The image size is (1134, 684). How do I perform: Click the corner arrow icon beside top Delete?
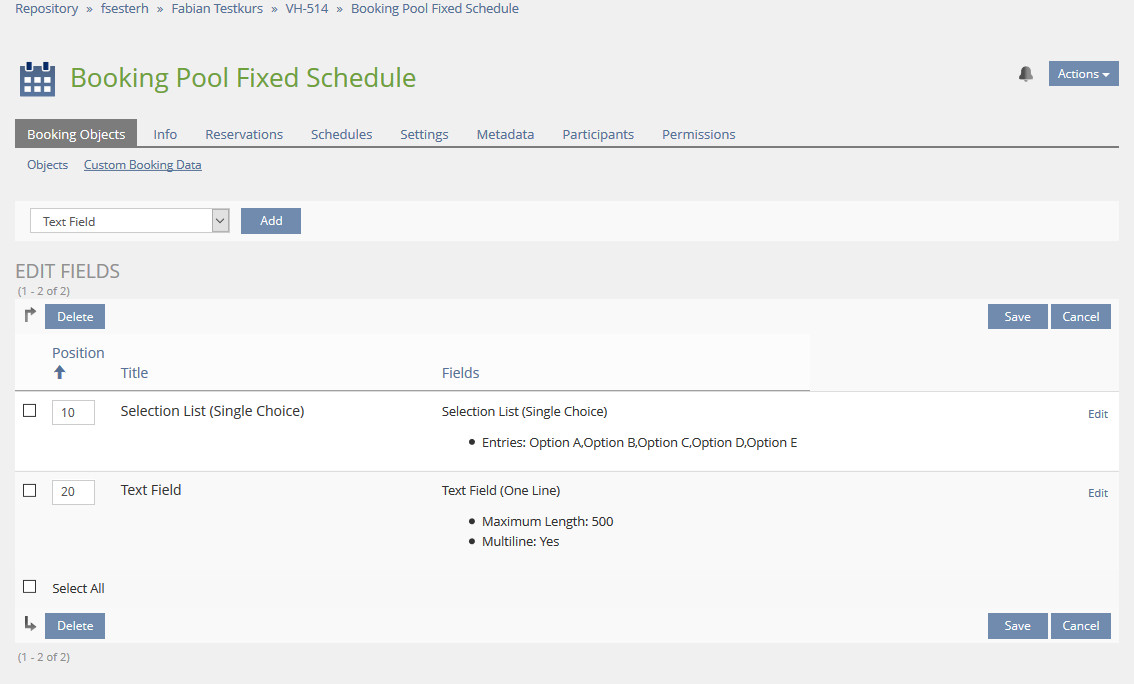click(29, 315)
